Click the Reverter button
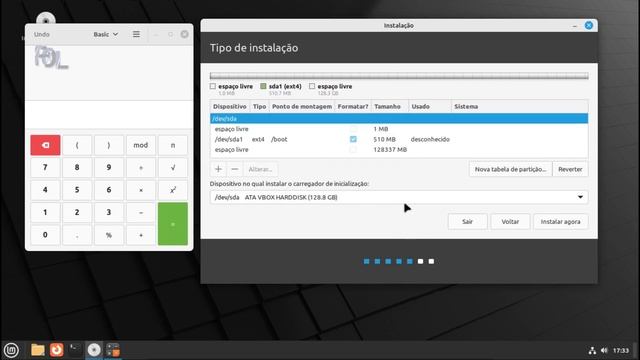Viewport: 640px width, 360px height. click(570, 169)
